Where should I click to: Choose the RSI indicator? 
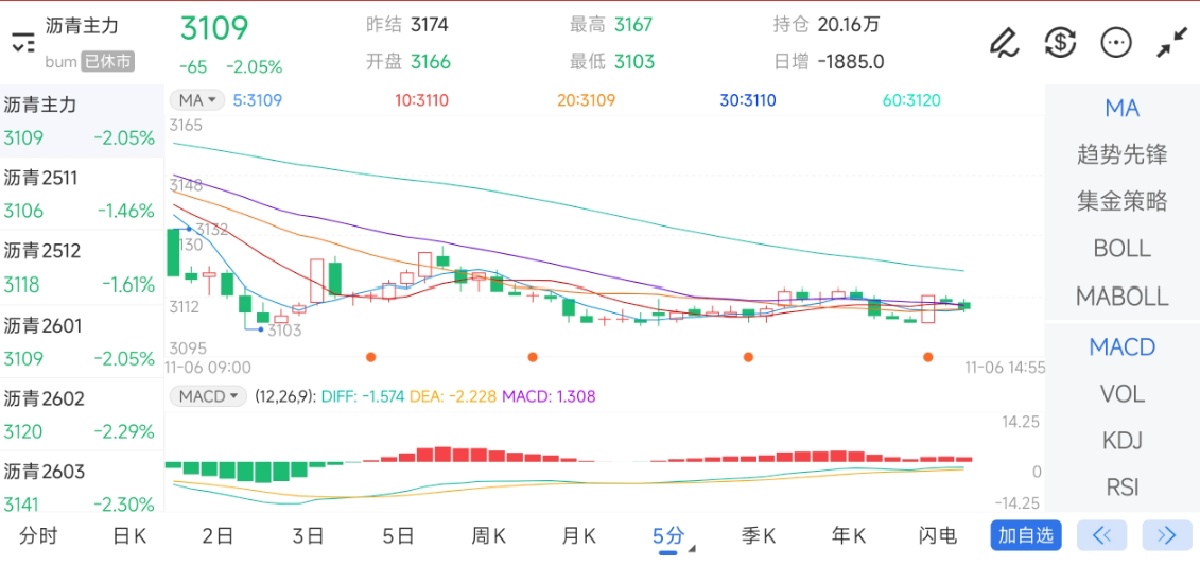[1122, 487]
